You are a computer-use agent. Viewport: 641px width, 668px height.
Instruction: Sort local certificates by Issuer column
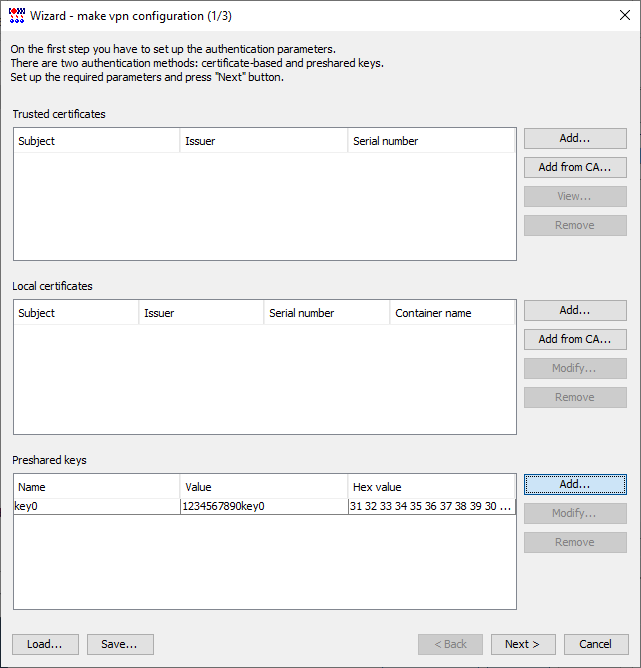pos(201,313)
